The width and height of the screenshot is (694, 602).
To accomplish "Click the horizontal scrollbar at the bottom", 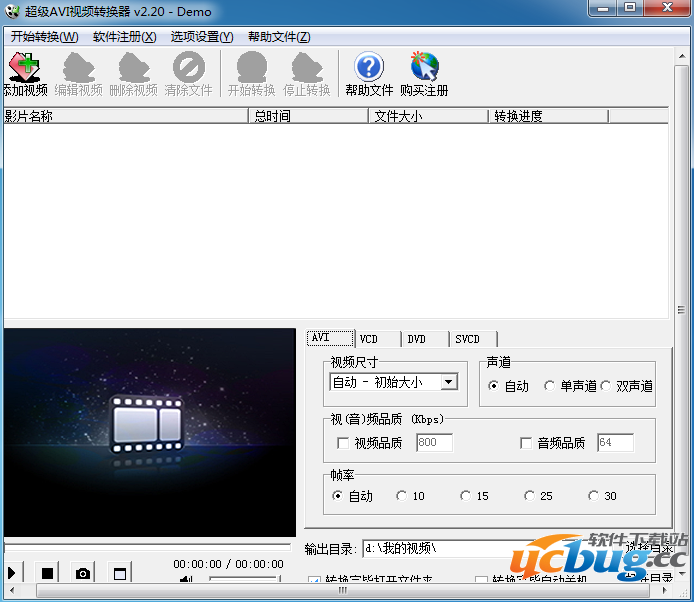I will point(342,591).
